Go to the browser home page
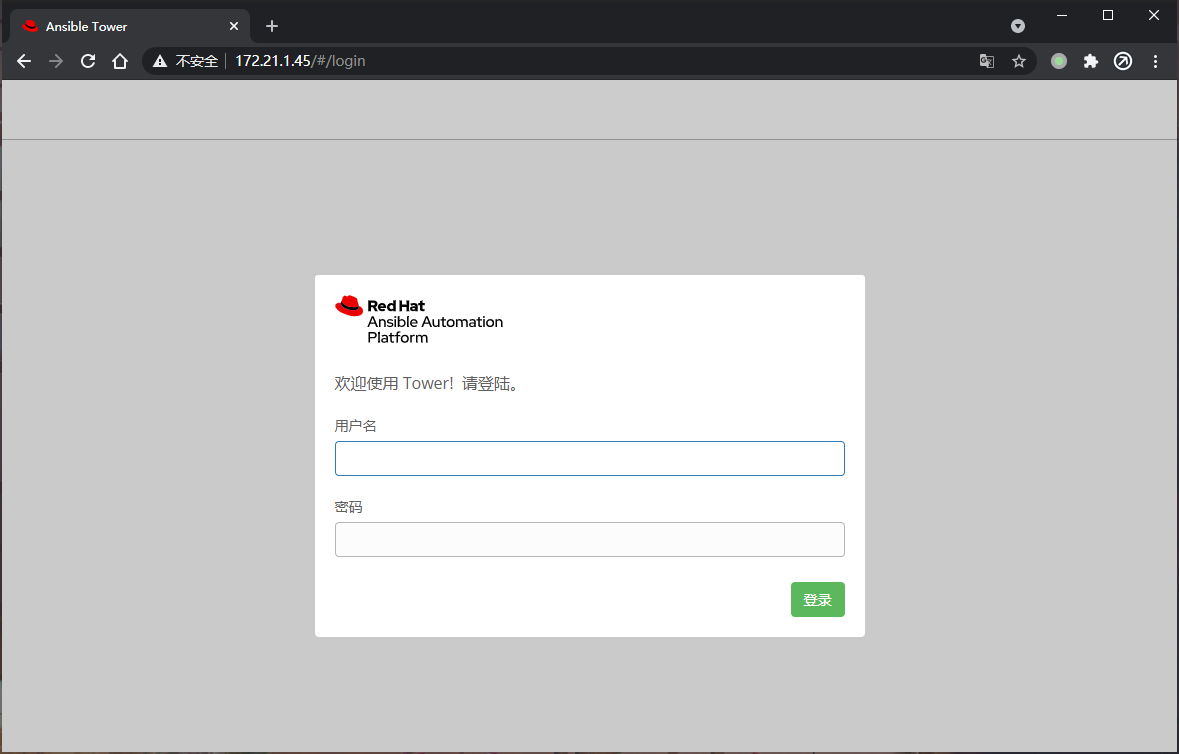This screenshot has width=1179, height=754. 120,61
